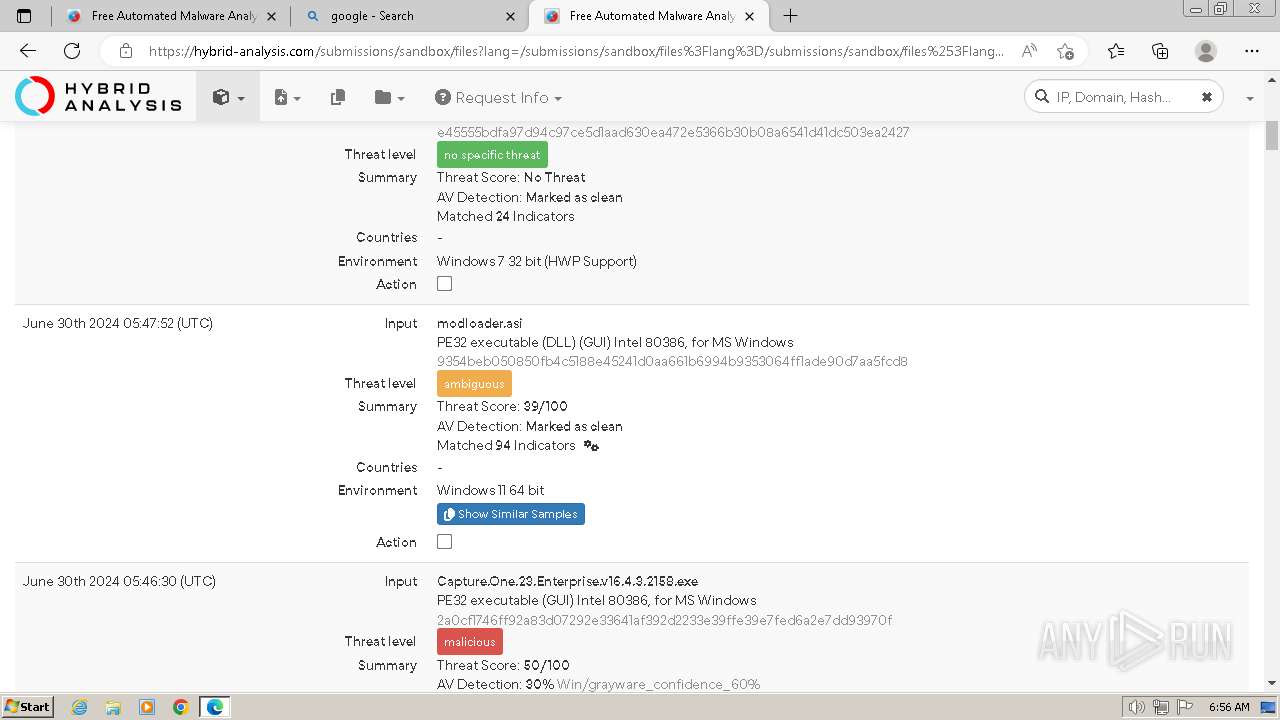
Task: Open Capture.One.23.Enterprise.v16.4.3.2158.exe link
Action: click(x=568, y=581)
